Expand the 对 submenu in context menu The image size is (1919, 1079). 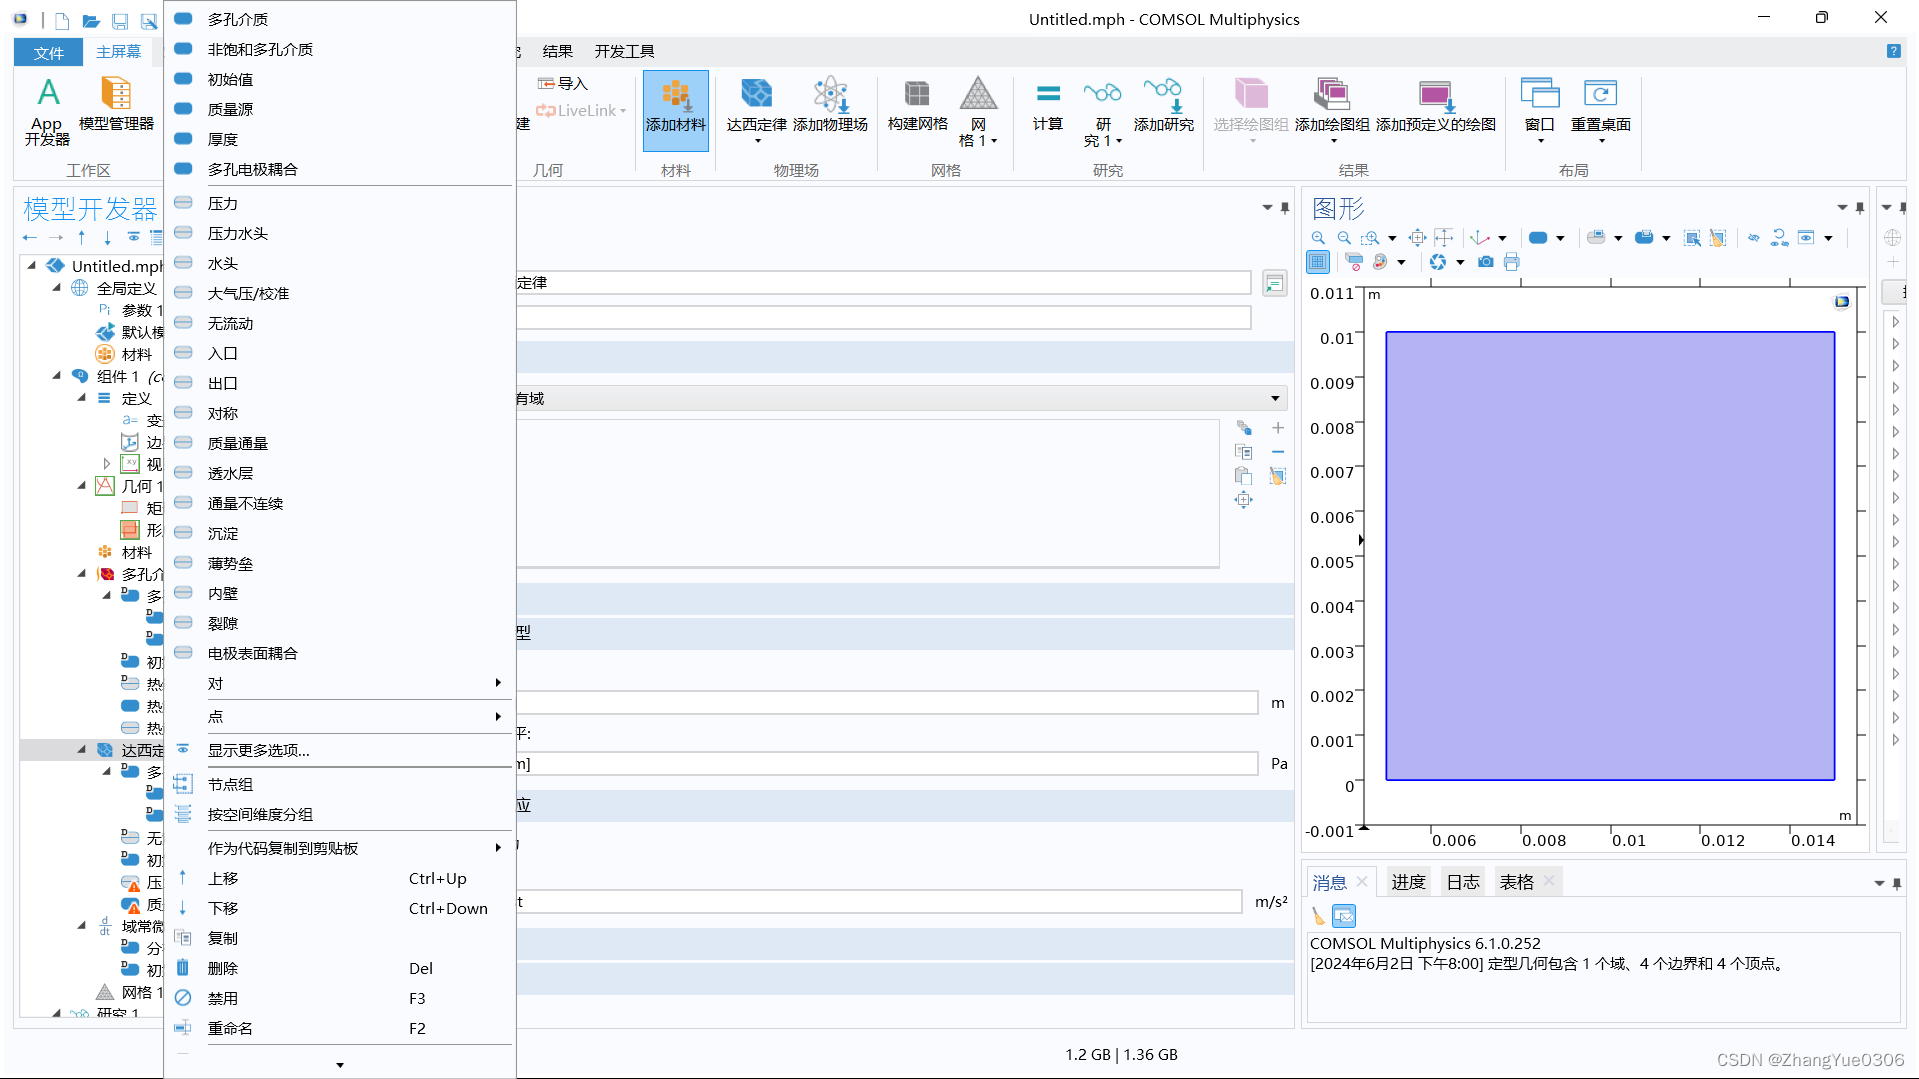click(340, 683)
